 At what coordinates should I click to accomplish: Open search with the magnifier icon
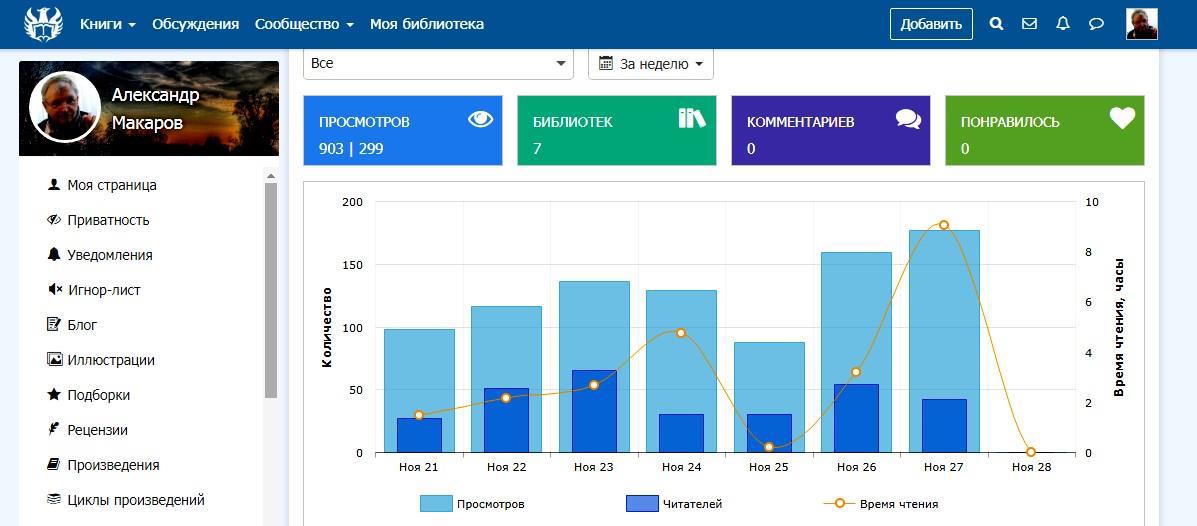coord(996,24)
